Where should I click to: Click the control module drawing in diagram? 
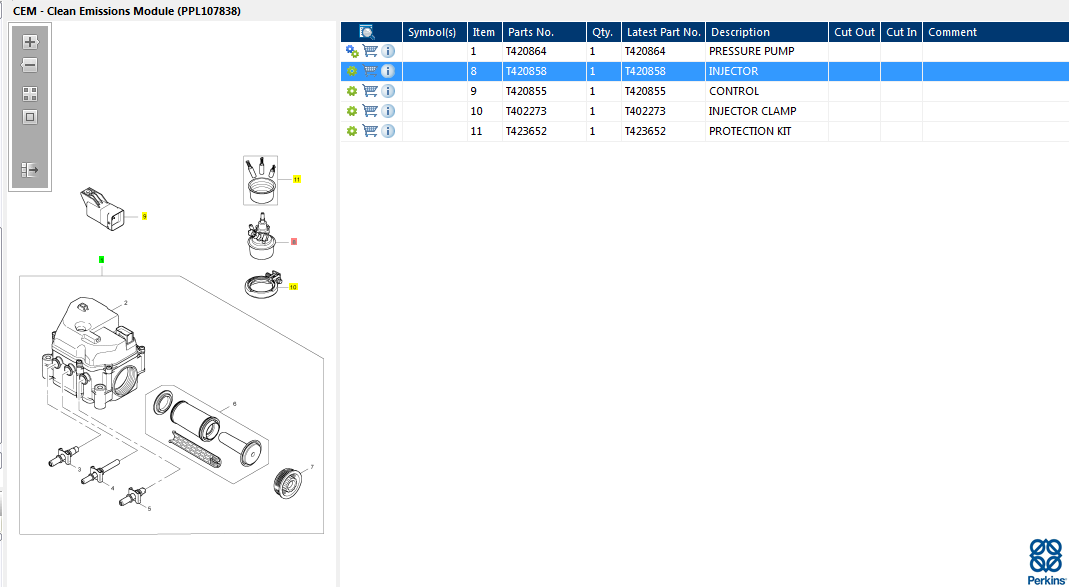point(103,209)
